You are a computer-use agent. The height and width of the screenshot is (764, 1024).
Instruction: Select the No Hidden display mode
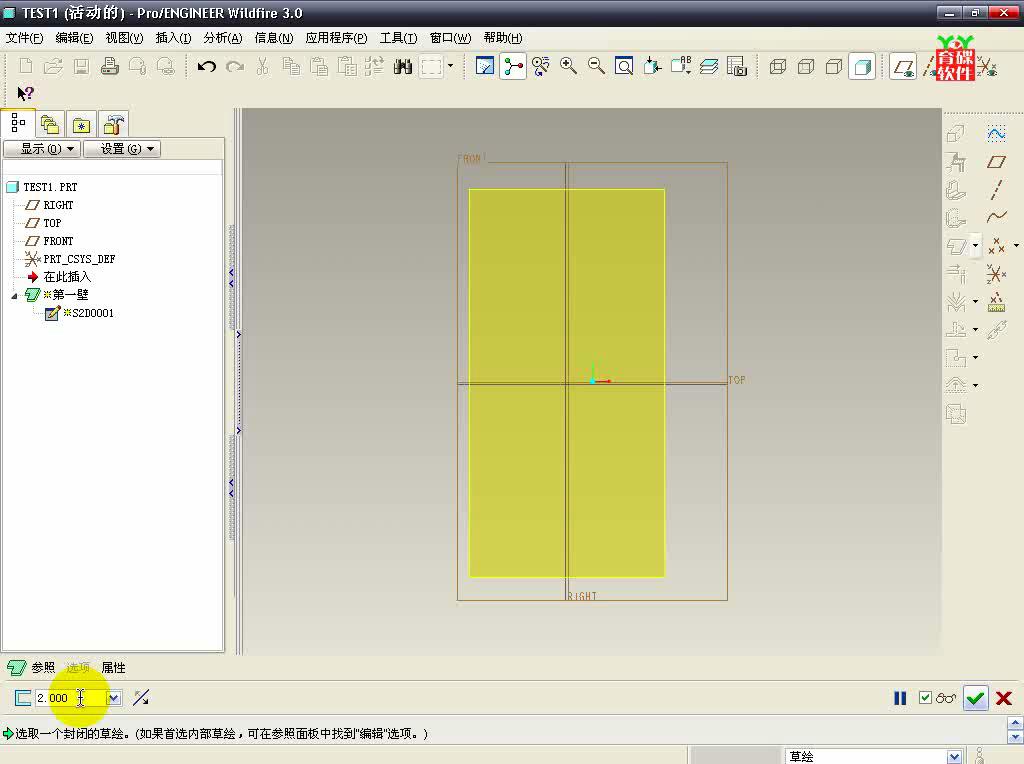tap(834, 66)
